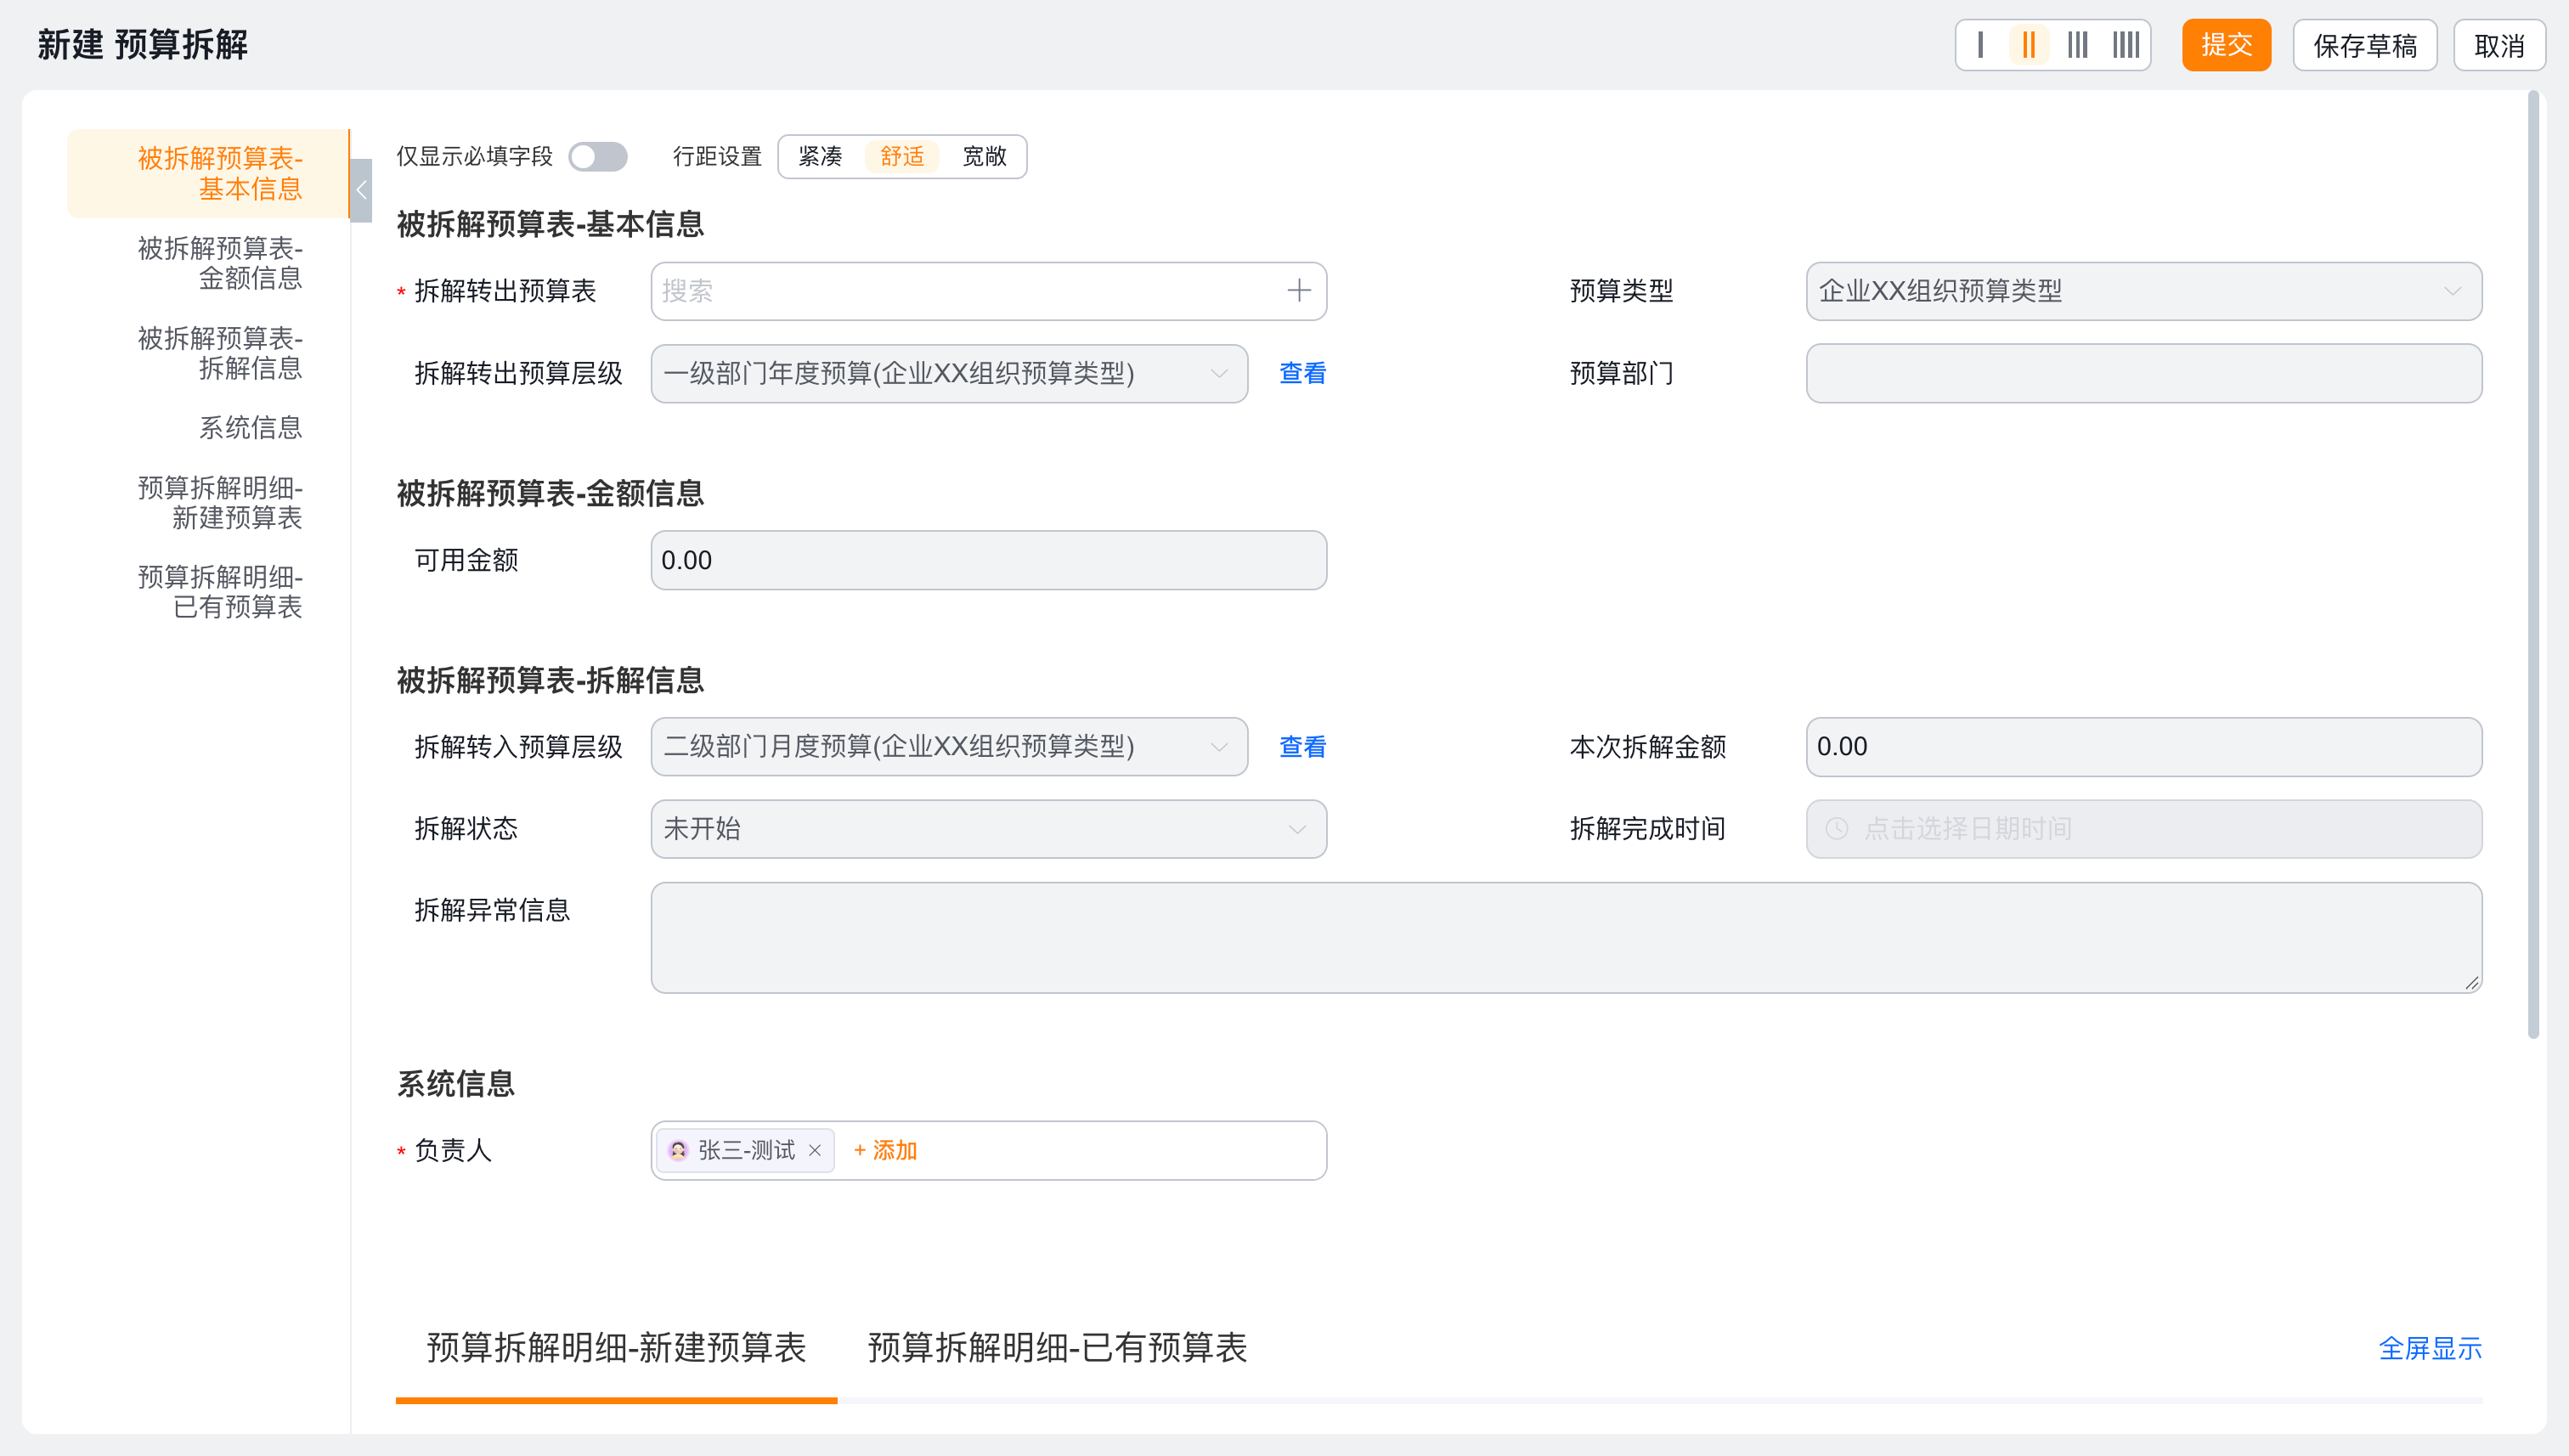
Task: Select 宽敞 row spacing option
Action: [x=984, y=156]
